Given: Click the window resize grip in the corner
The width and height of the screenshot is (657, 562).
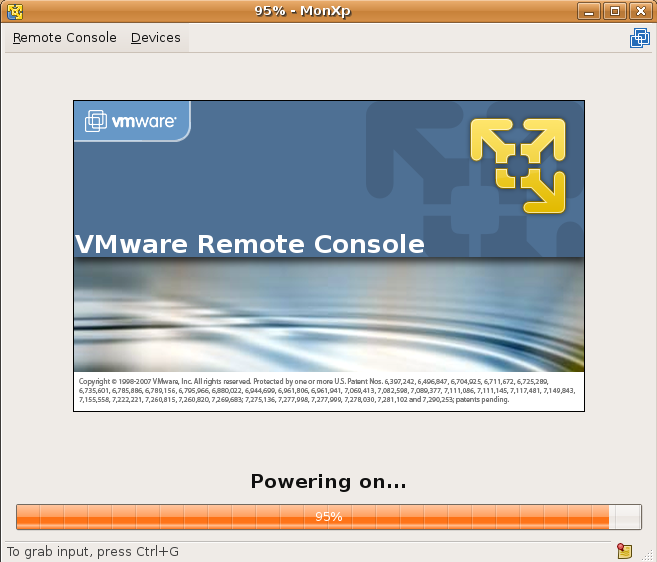Looking at the screenshot, I should click(648, 554).
